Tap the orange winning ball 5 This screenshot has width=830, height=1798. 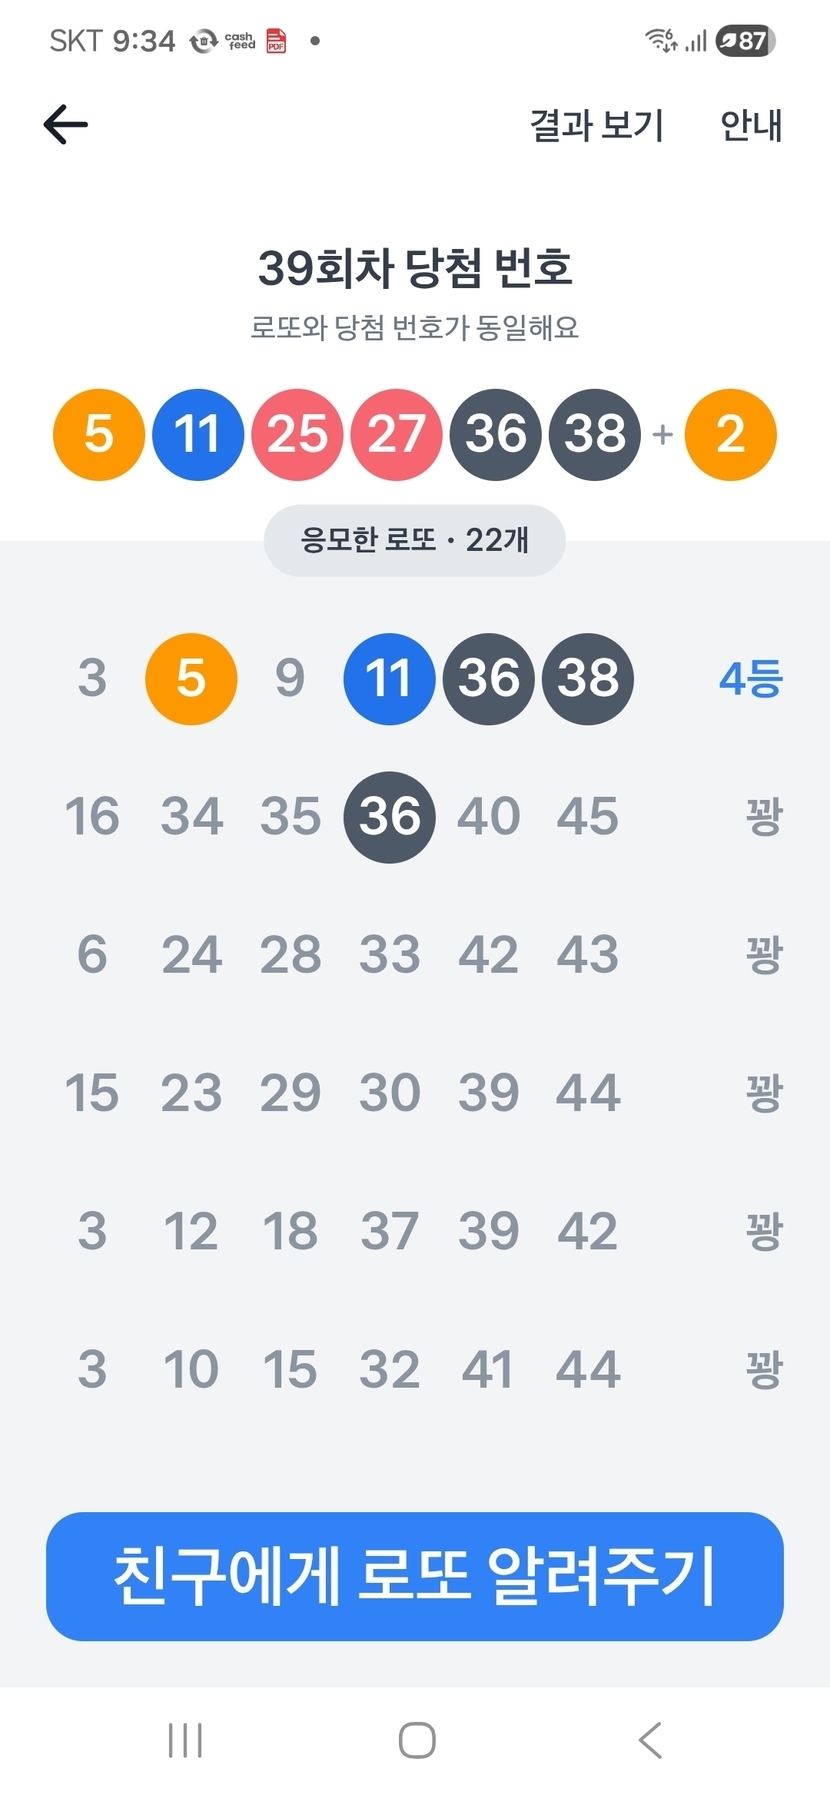coord(99,434)
